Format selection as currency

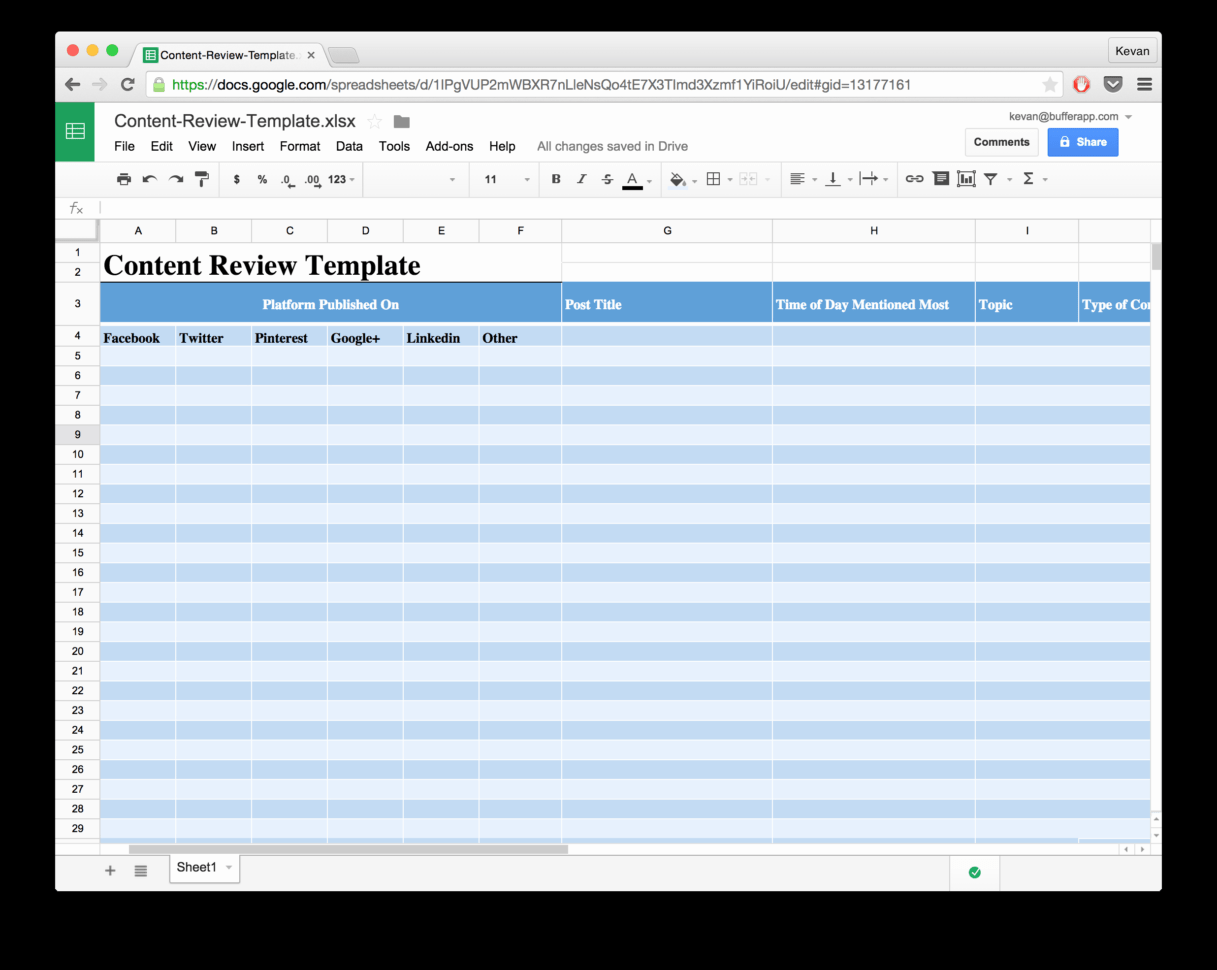[x=236, y=179]
